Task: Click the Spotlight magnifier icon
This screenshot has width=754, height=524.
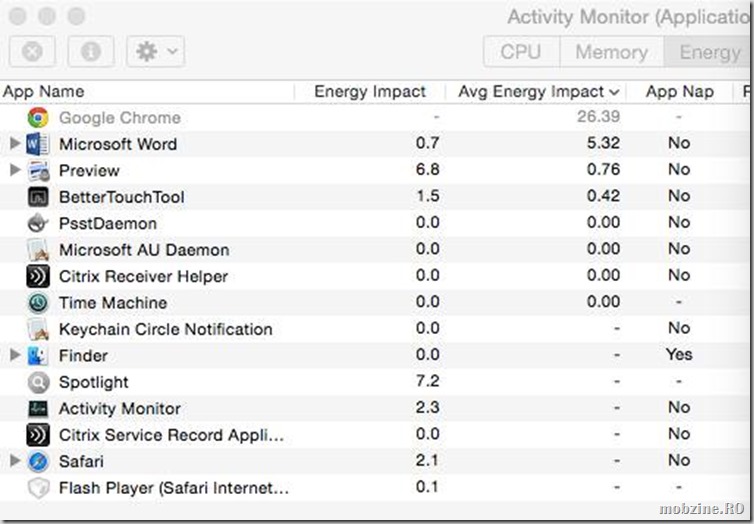Action: tap(38, 382)
